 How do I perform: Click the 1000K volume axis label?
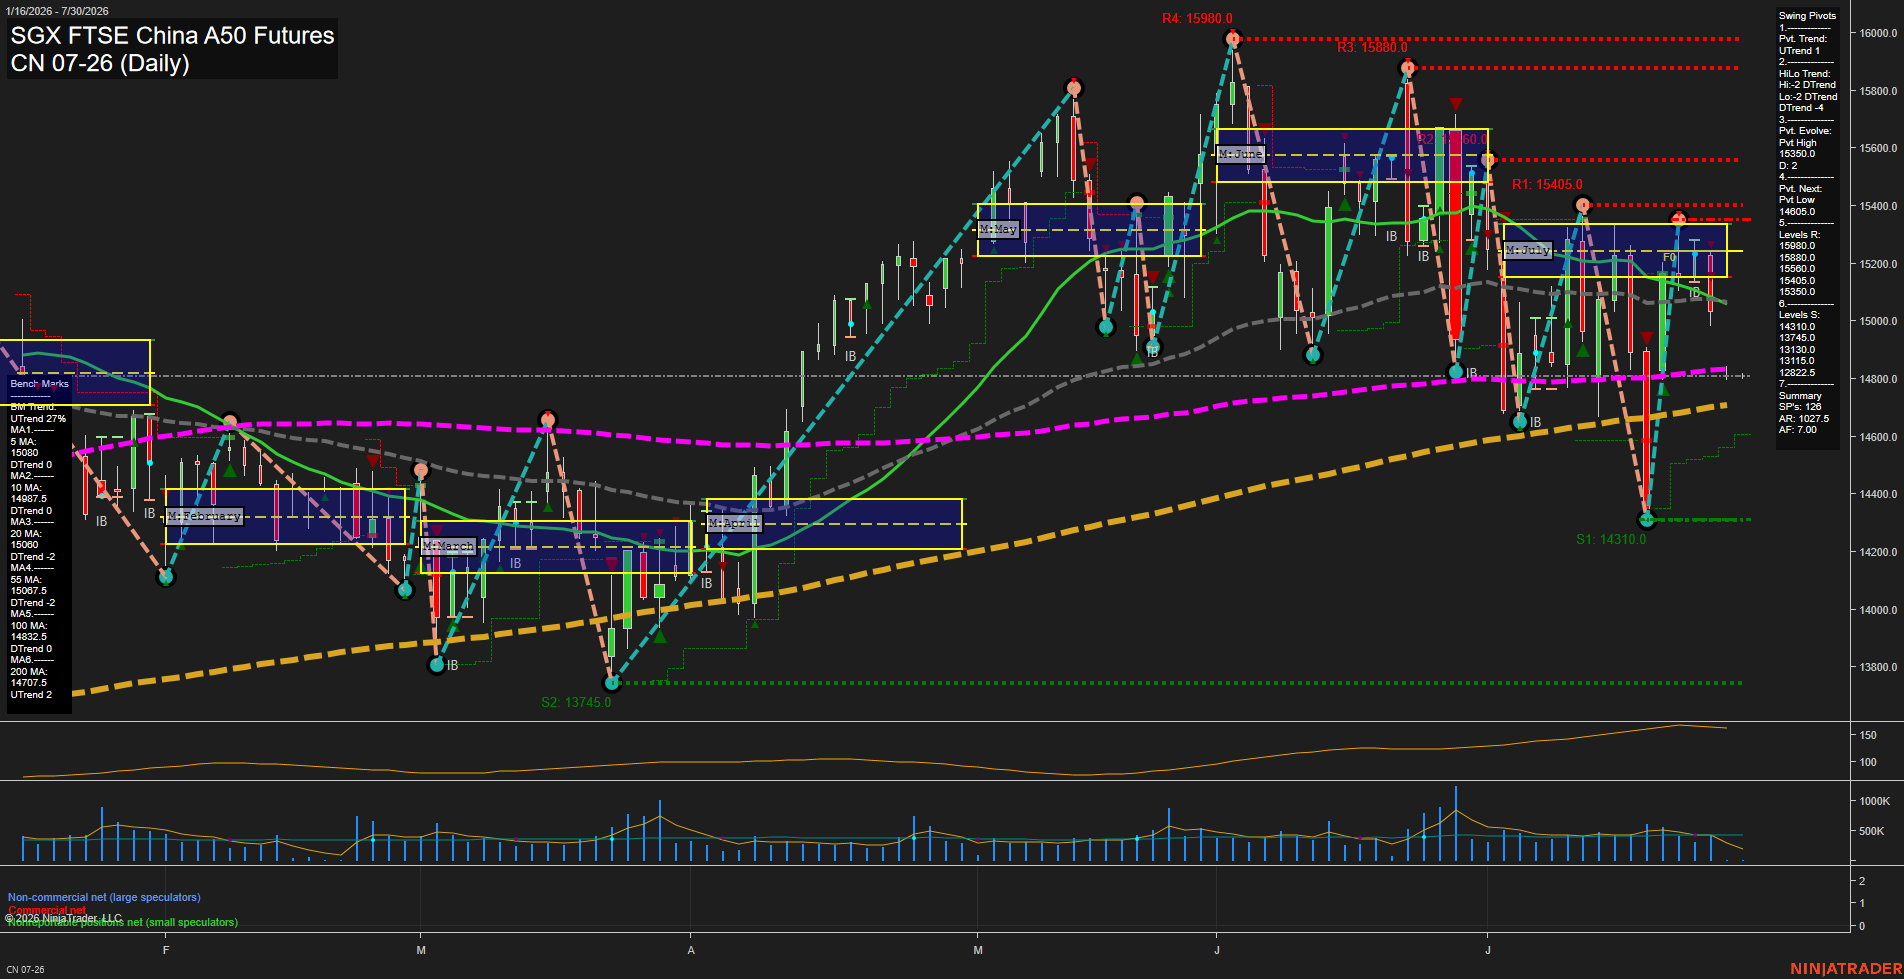[x=1874, y=801]
